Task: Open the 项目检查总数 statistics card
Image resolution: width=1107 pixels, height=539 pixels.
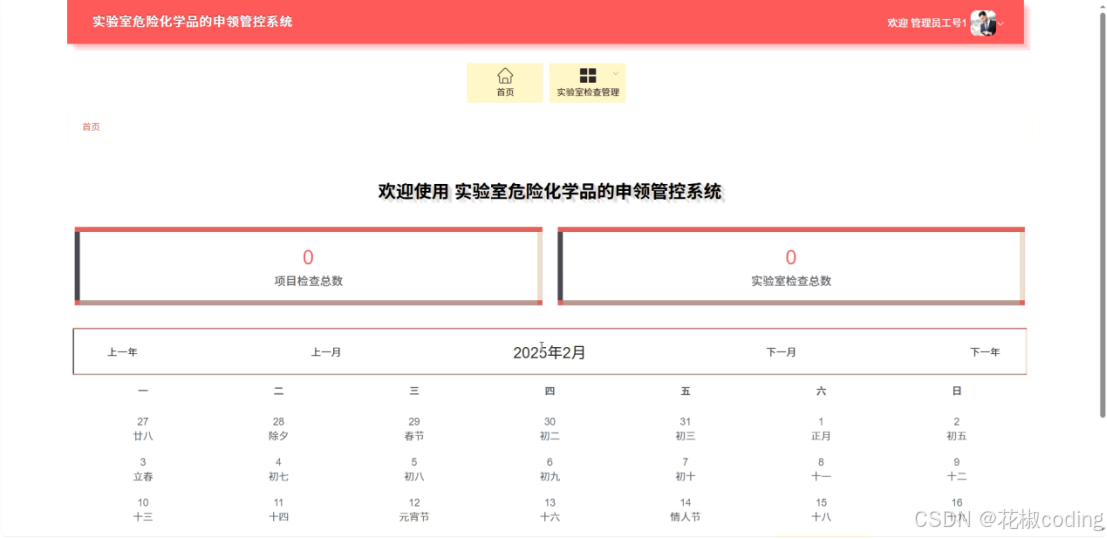Action: point(309,266)
